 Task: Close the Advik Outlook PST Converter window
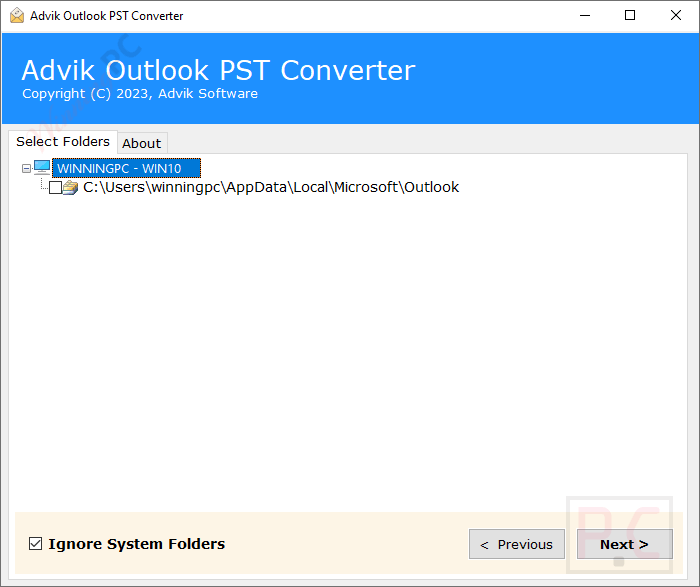click(x=676, y=16)
